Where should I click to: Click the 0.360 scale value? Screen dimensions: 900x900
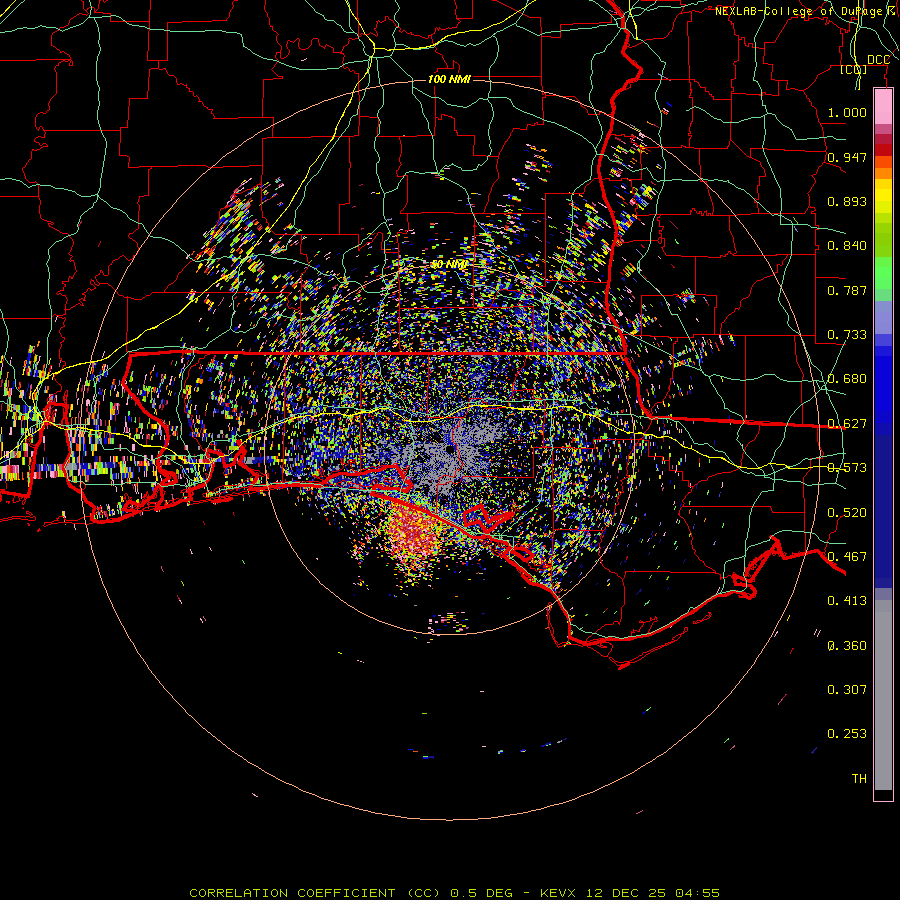(x=847, y=646)
